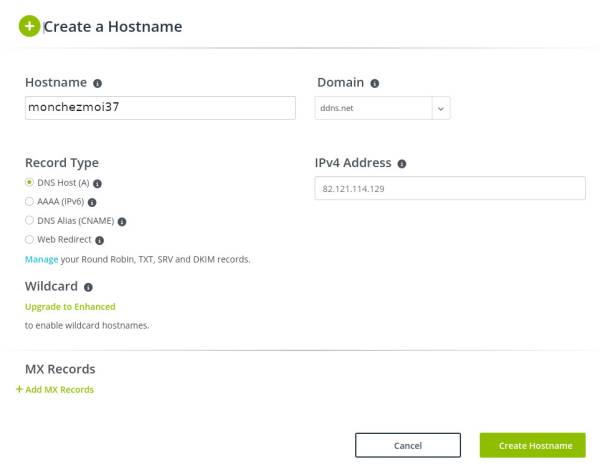The height and width of the screenshot is (467, 600).
Task: Click the info icon next to Web Redirect
Action: 100,240
